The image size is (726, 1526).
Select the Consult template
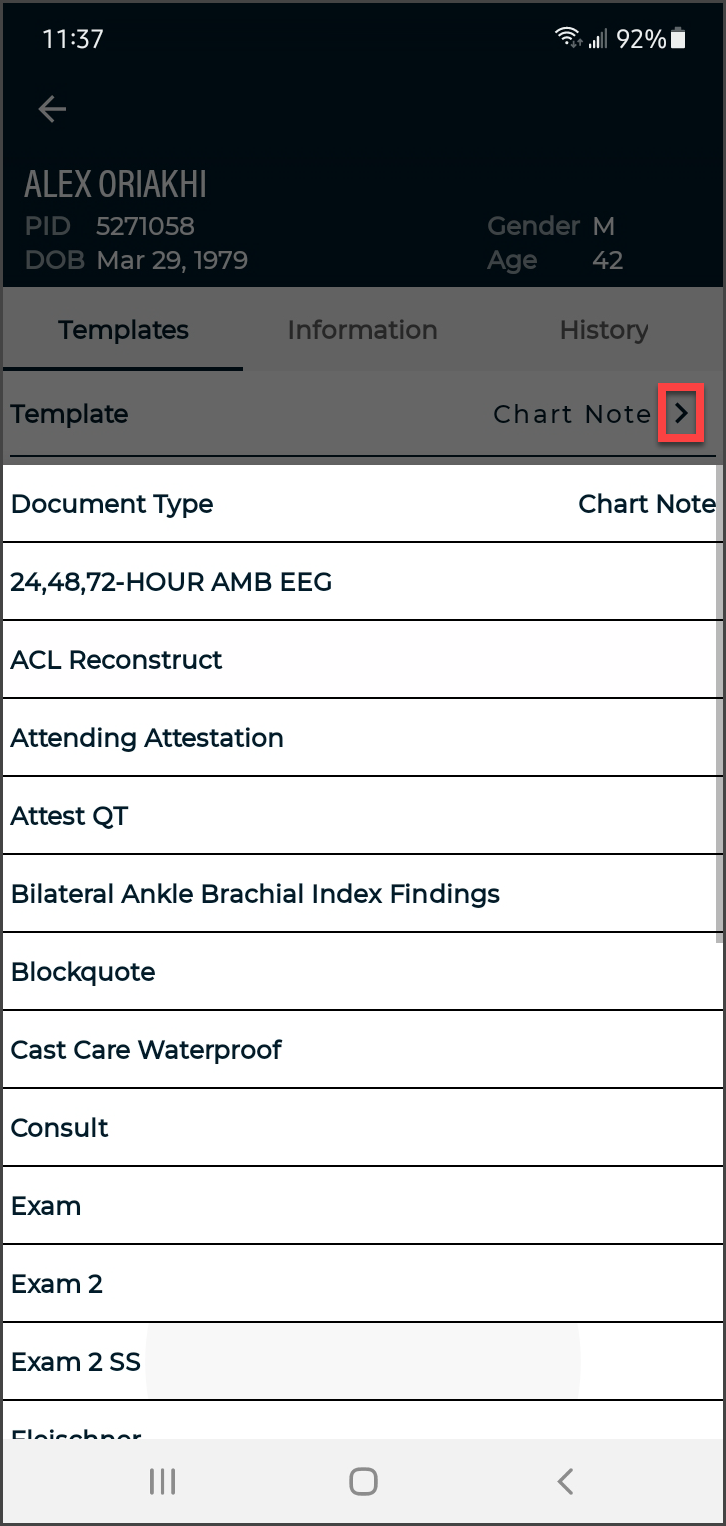pos(60,1128)
